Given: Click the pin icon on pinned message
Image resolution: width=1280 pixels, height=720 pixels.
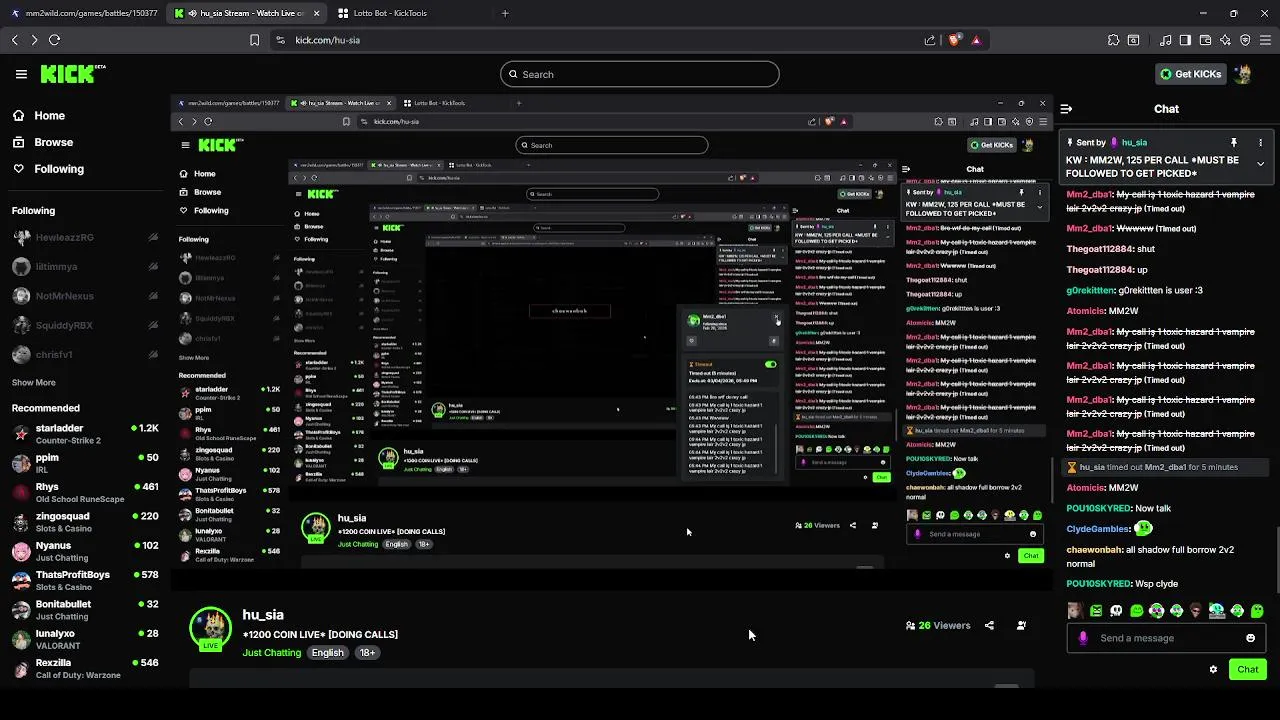Looking at the screenshot, I should click(x=1234, y=143).
